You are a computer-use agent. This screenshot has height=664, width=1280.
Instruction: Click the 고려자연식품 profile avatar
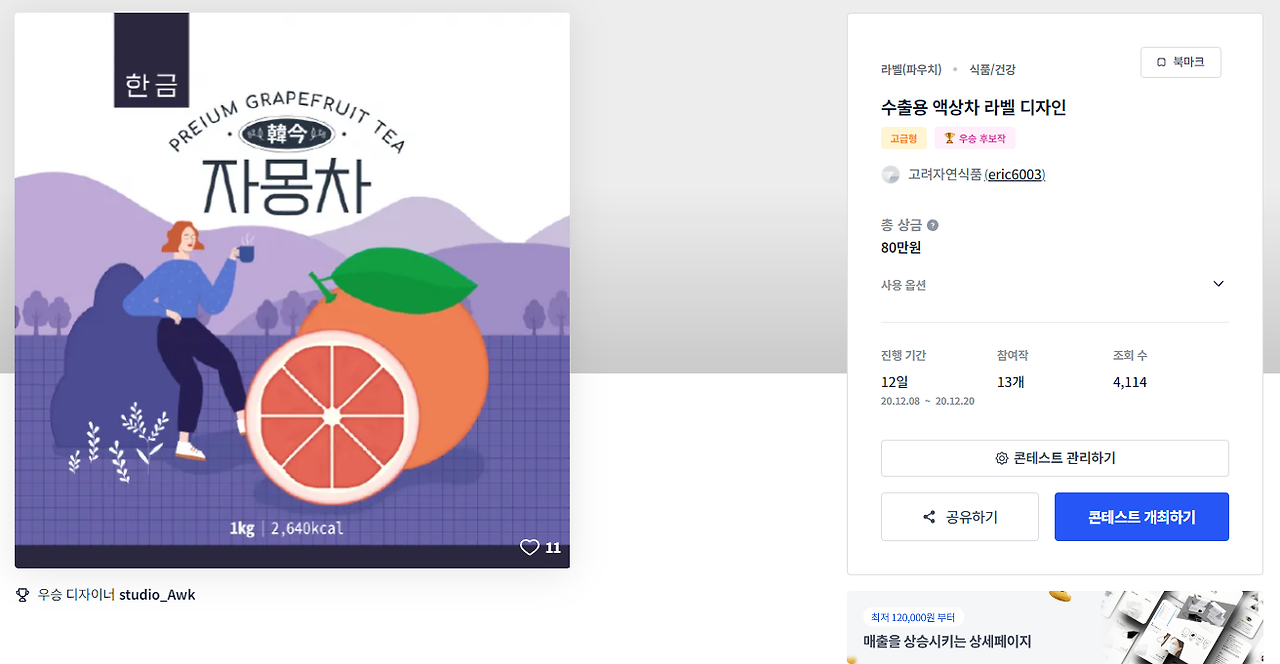890,175
